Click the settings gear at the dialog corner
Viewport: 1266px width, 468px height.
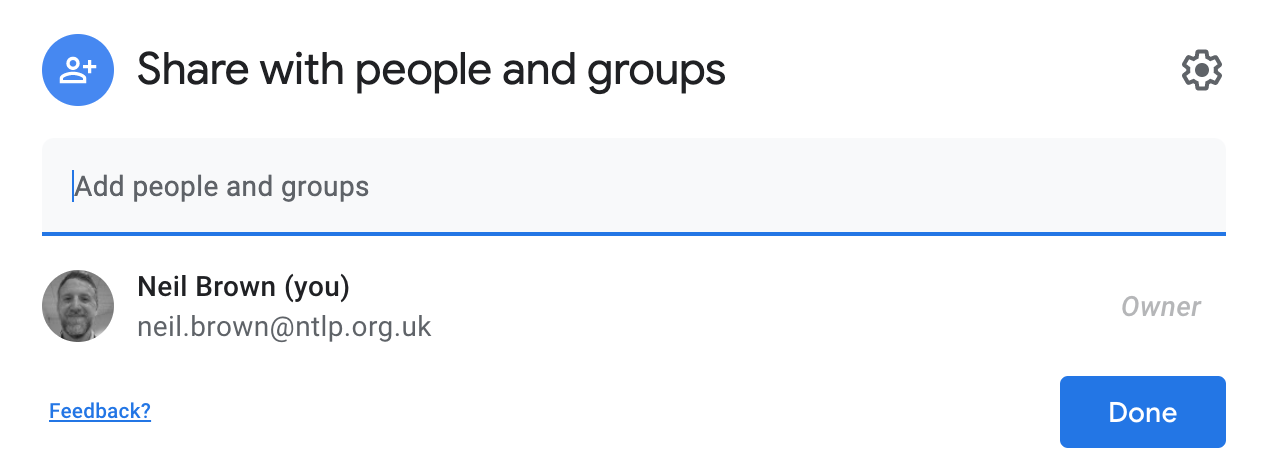point(1202,70)
